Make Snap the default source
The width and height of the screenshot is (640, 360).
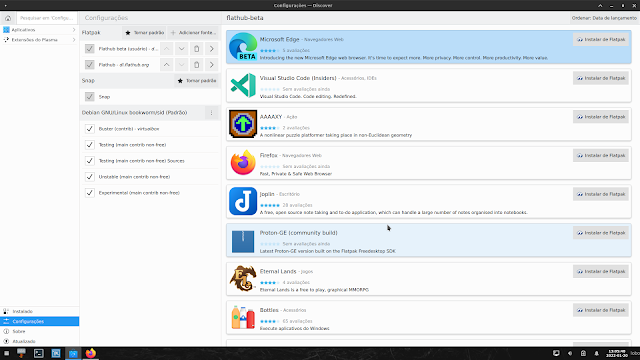click(x=197, y=81)
